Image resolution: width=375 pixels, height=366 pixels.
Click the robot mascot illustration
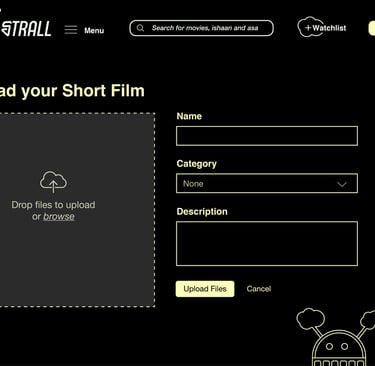coord(336,337)
